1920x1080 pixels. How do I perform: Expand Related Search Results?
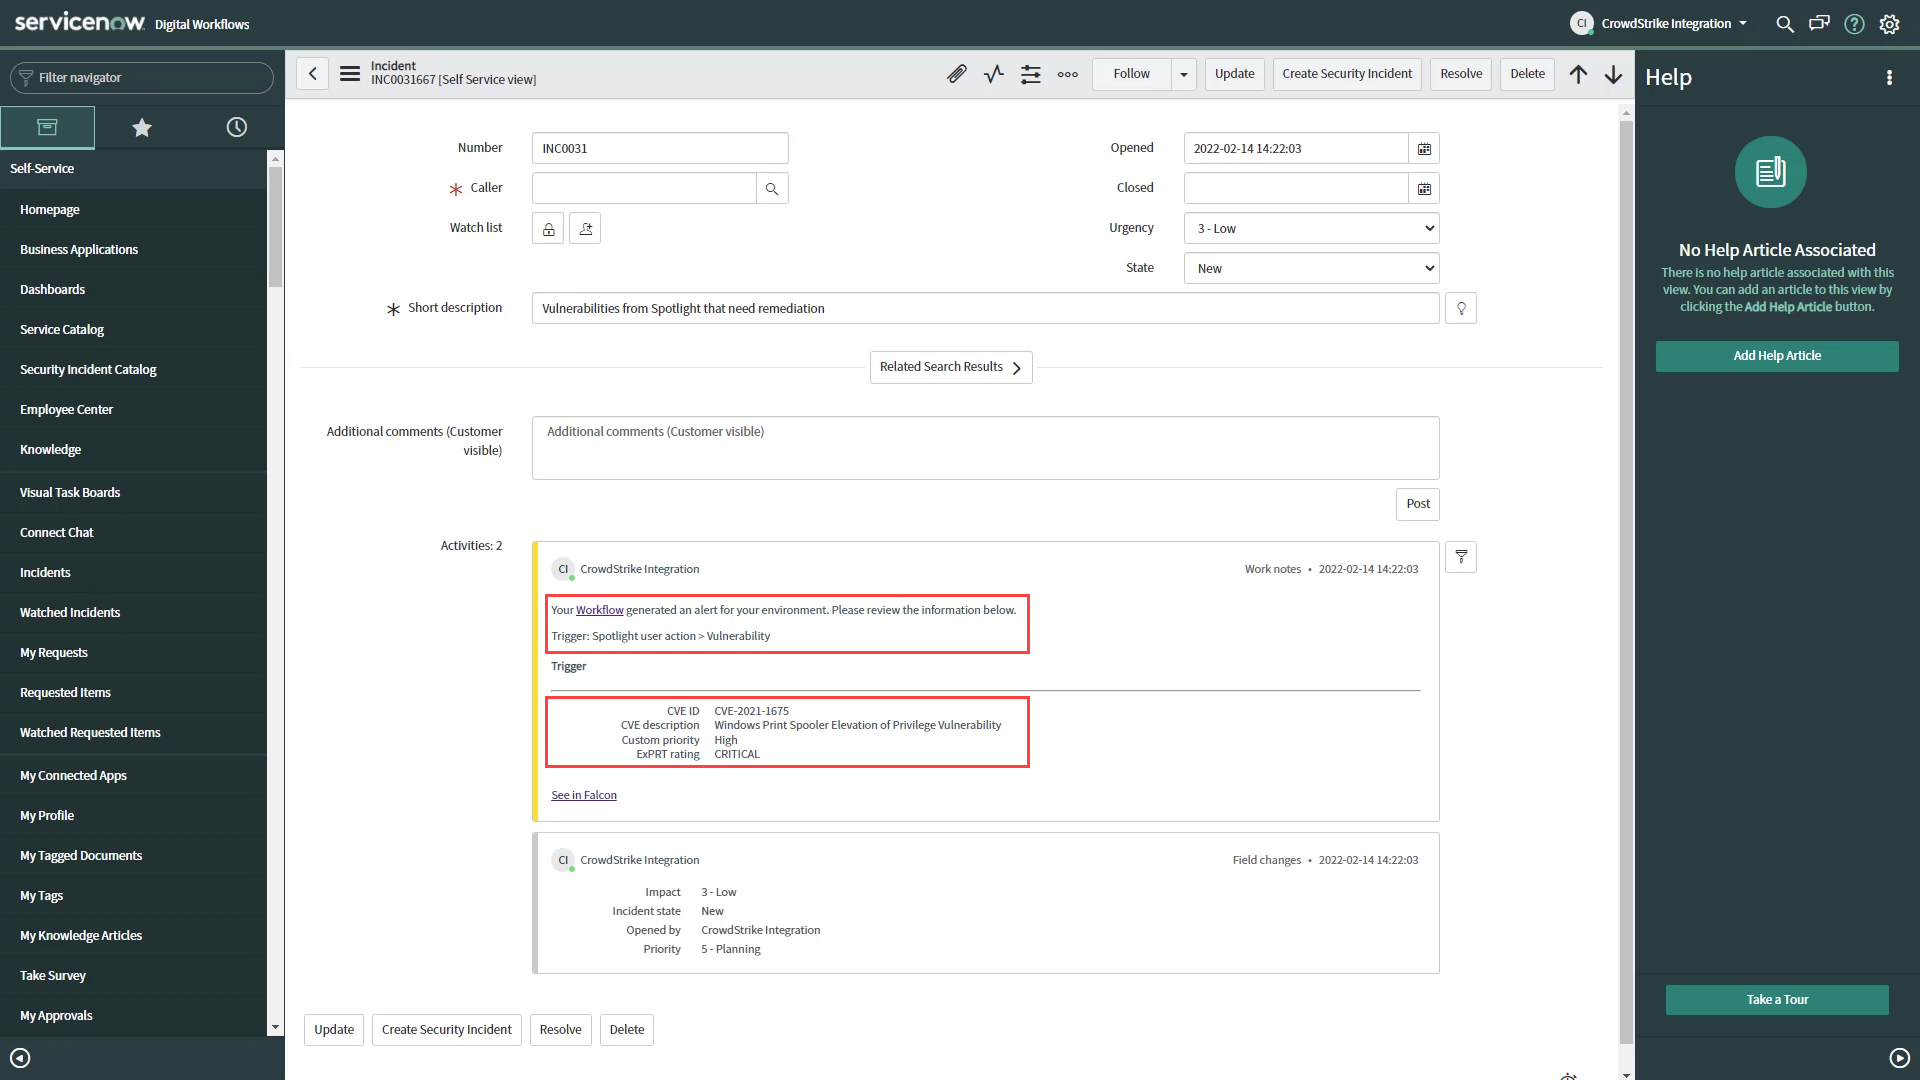[x=950, y=367]
